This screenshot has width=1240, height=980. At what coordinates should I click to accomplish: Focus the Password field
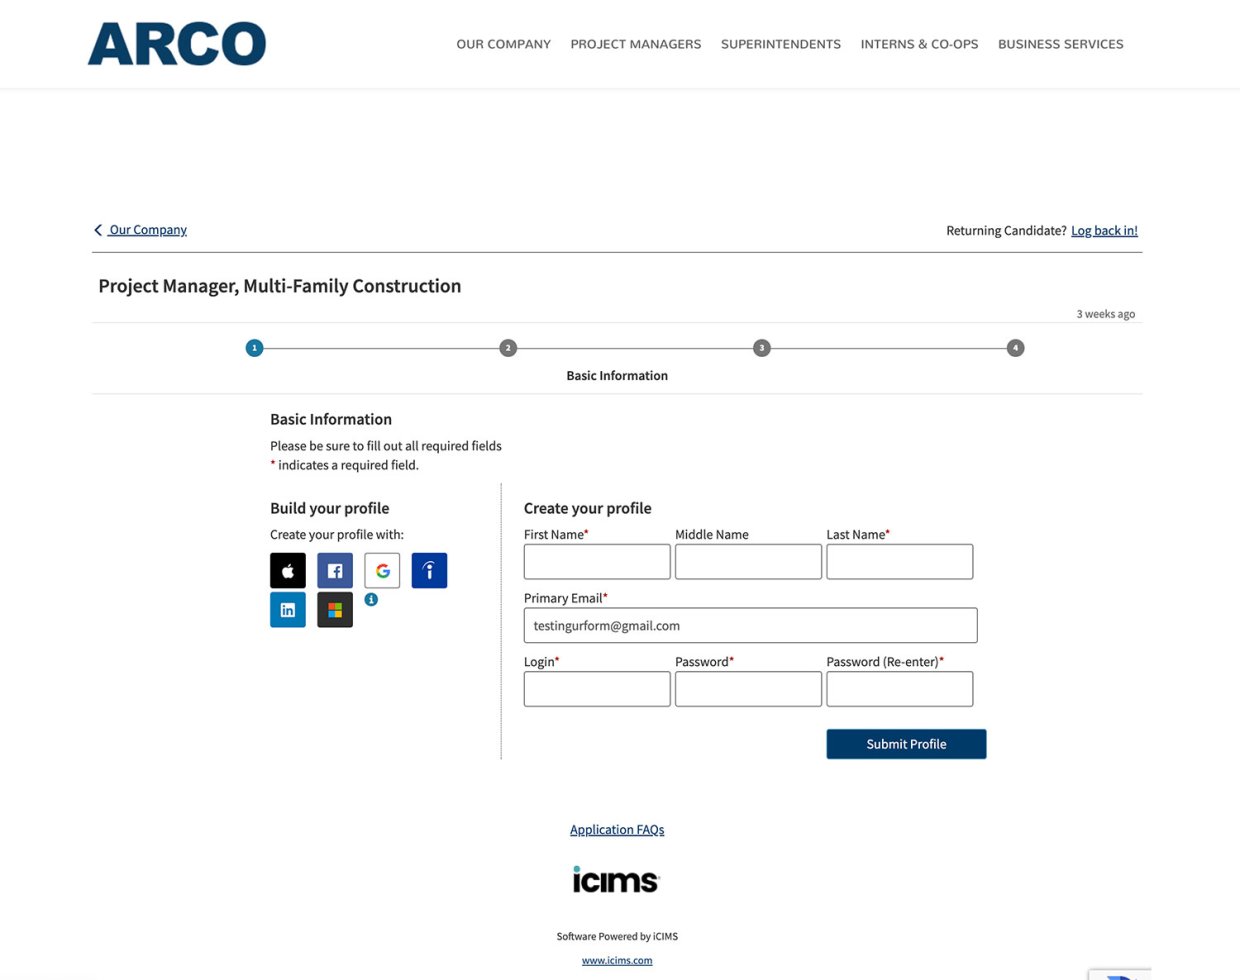(748, 689)
